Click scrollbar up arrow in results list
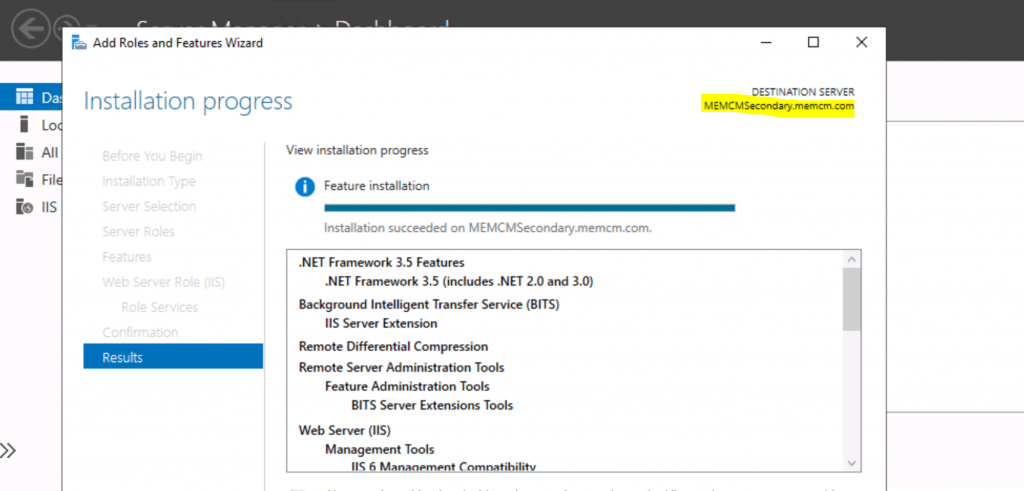 (x=852, y=259)
